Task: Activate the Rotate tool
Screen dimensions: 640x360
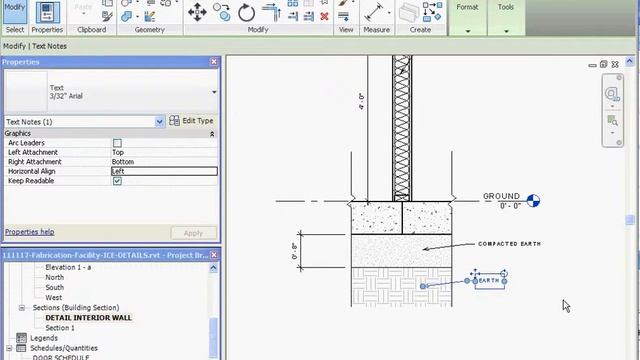Action: click(246, 13)
